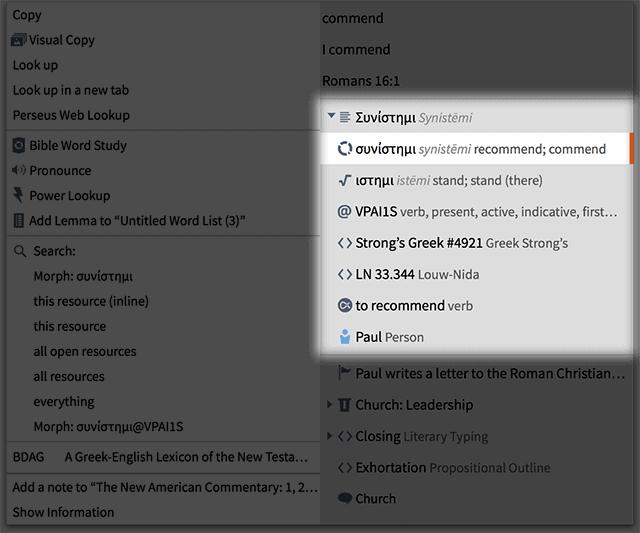The width and height of the screenshot is (640, 533).
Task: Click the root symbol icon beside ιστημι
Action: coord(345,180)
